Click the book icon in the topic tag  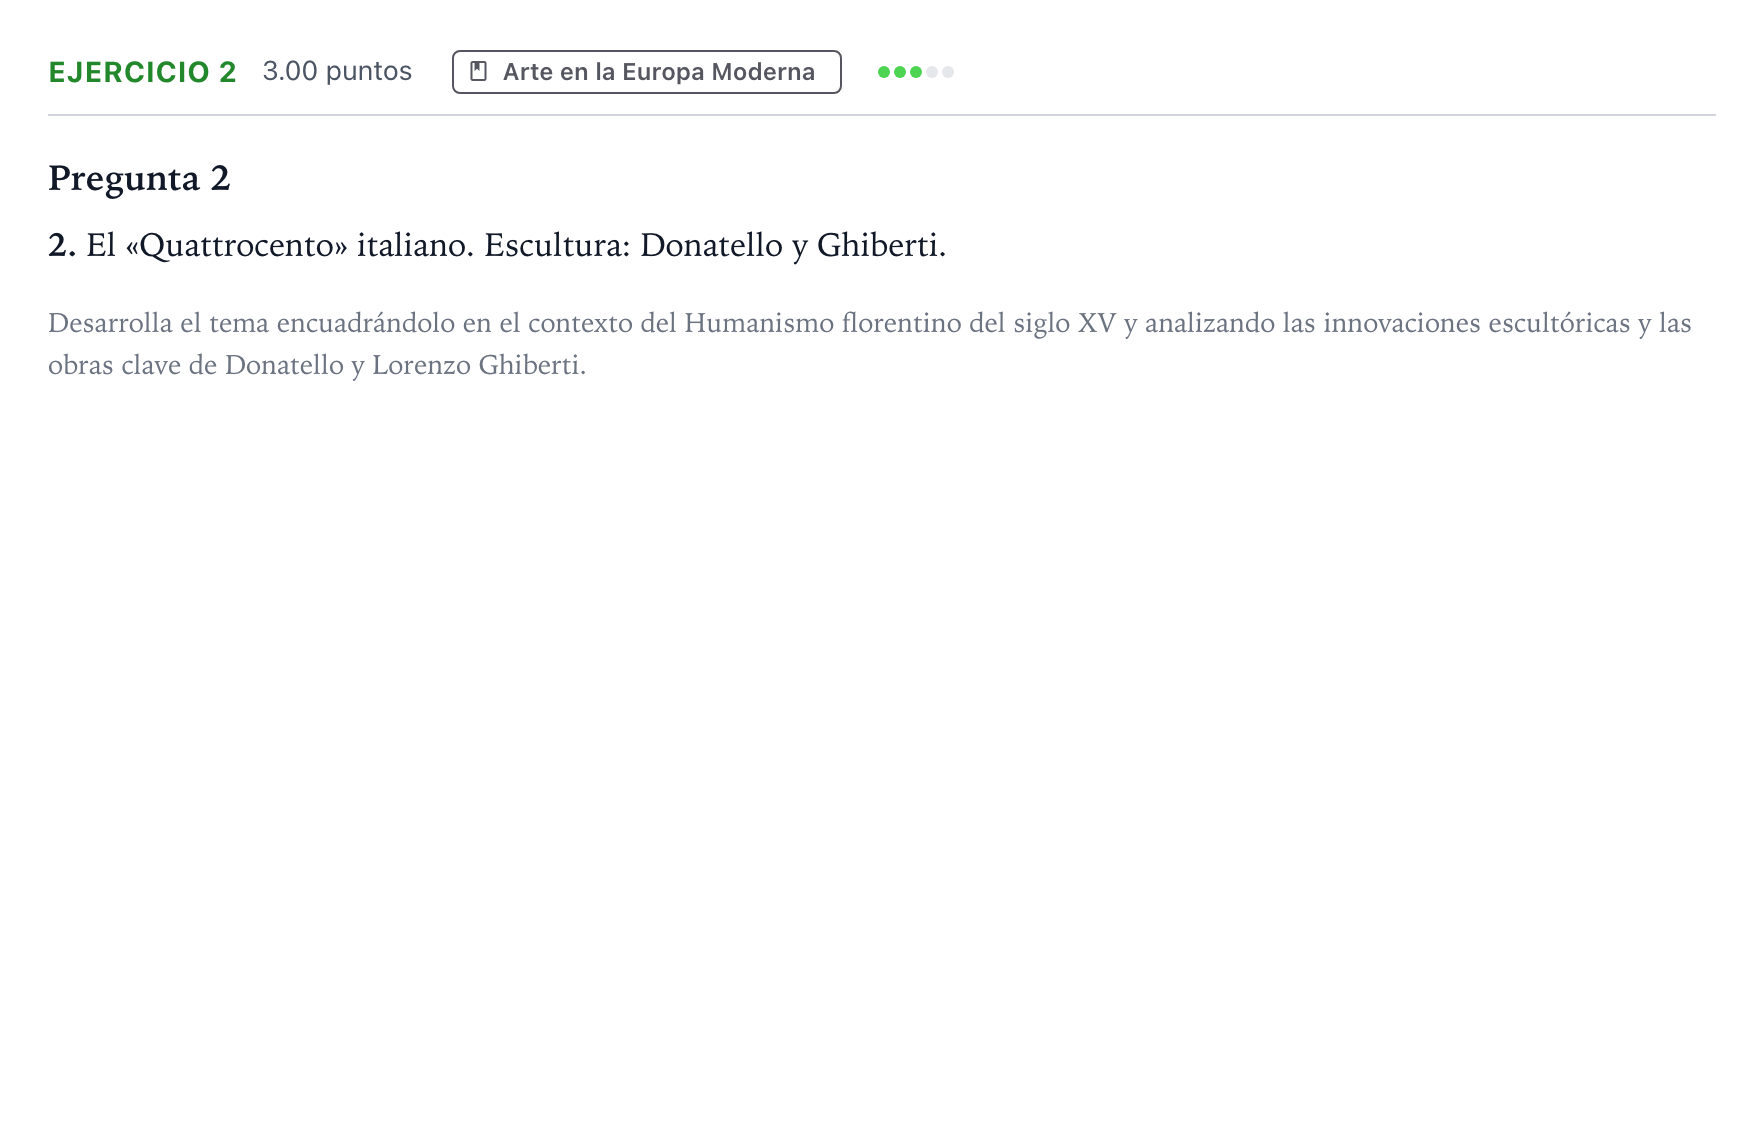point(479,72)
